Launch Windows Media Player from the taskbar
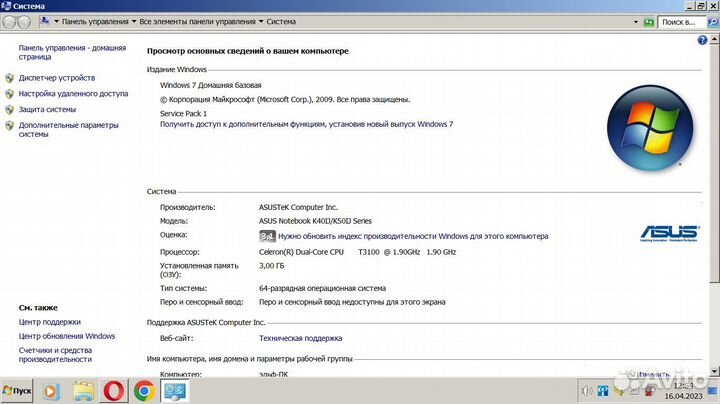720x404 pixels. [x=51, y=392]
